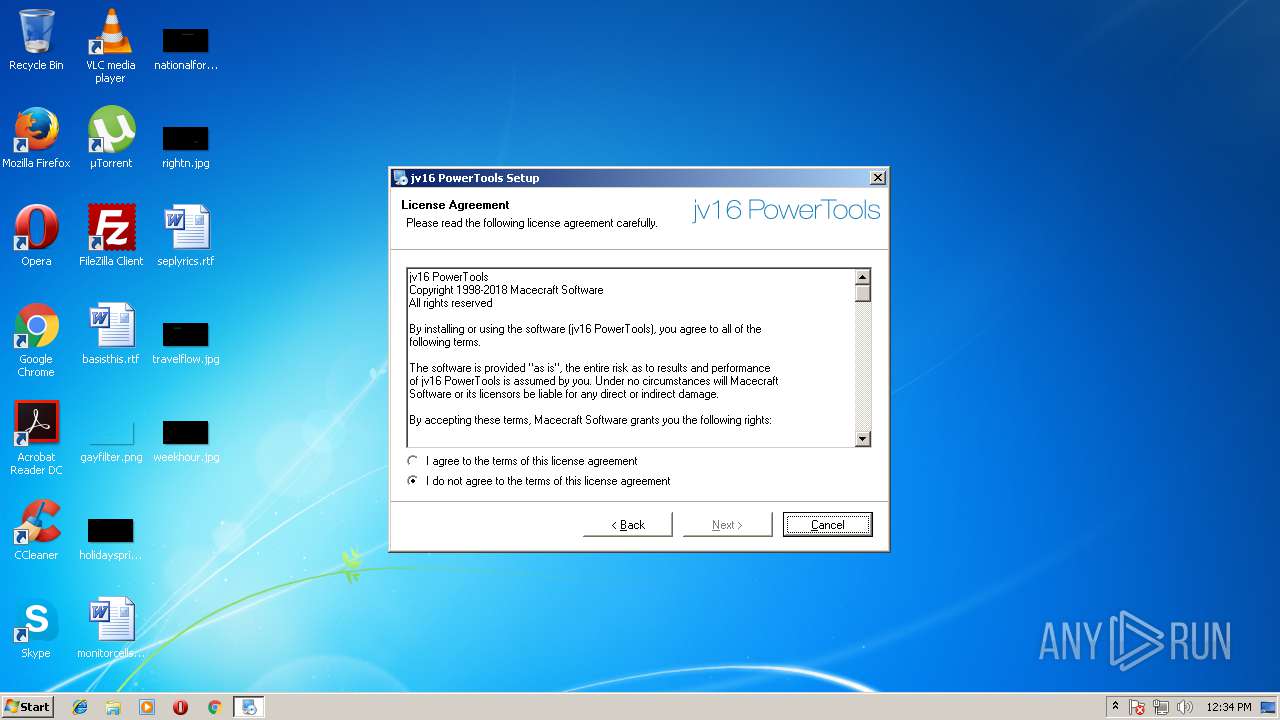Screen dimensions: 1280x720
Task: Click the Show desktop button
Action: [1270, 707]
